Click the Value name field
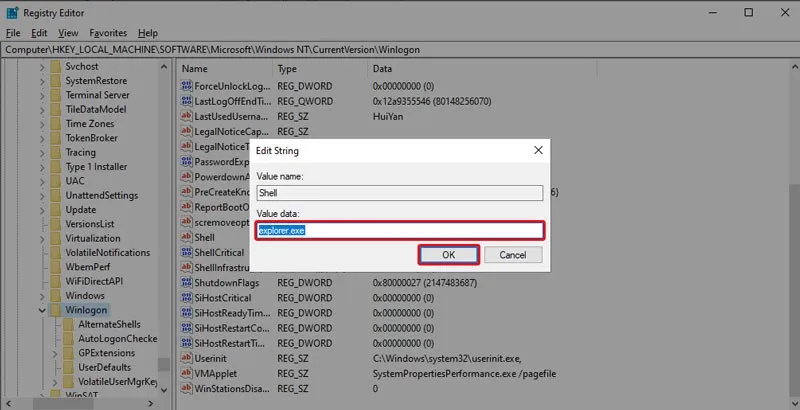The image size is (800, 410). (400, 193)
